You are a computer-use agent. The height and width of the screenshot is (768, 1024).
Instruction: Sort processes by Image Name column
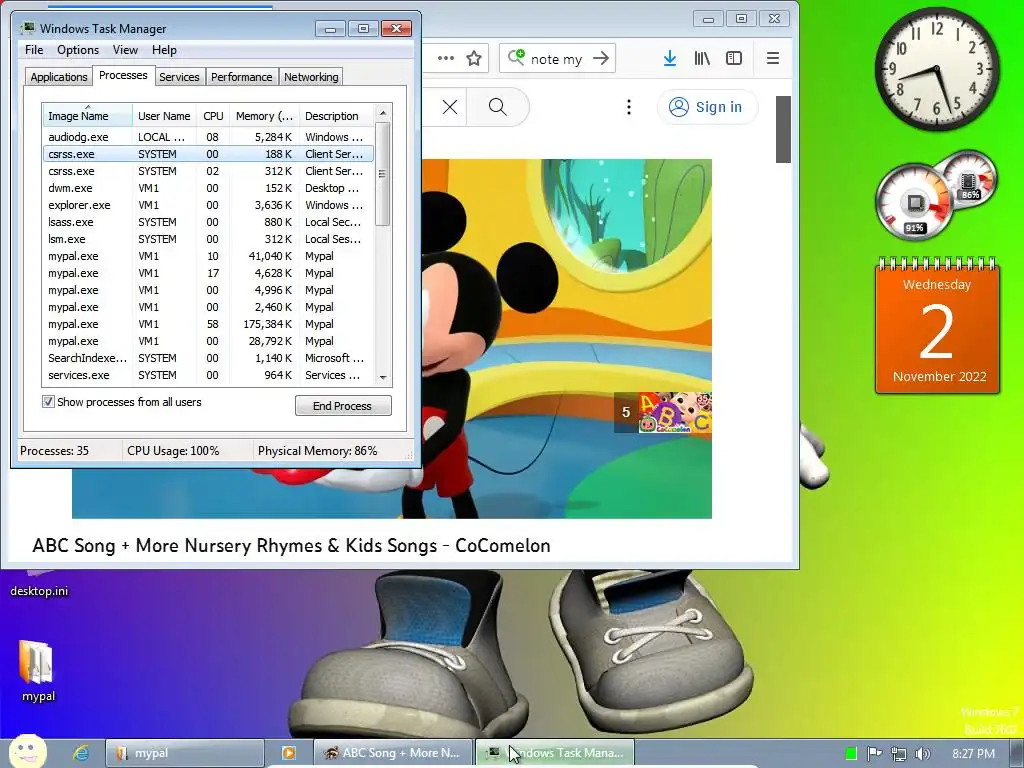point(87,116)
